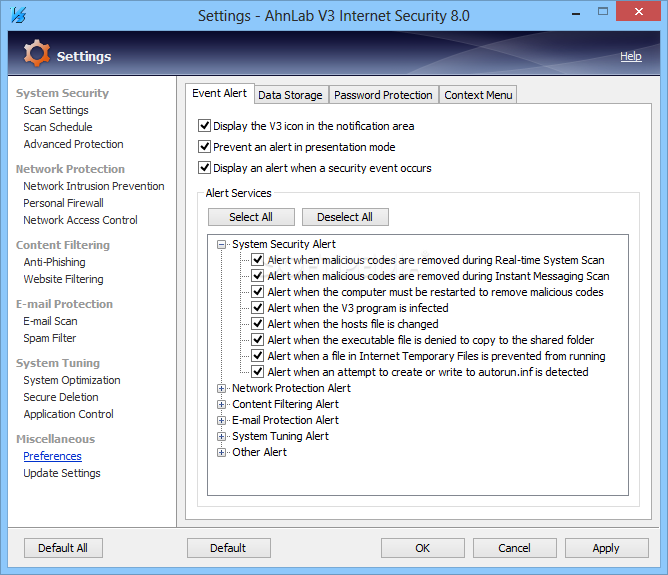The width and height of the screenshot is (668, 575).
Task: Click the AhnLab V3 title bar icon
Action: pyautogui.click(x=18, y=15)
